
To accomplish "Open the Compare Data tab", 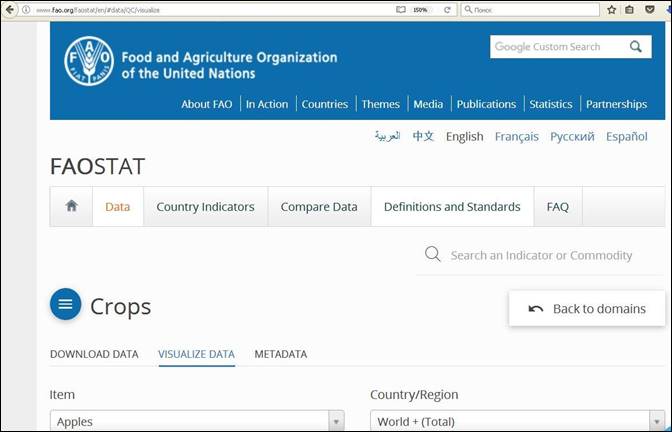I will click(318, 207).
